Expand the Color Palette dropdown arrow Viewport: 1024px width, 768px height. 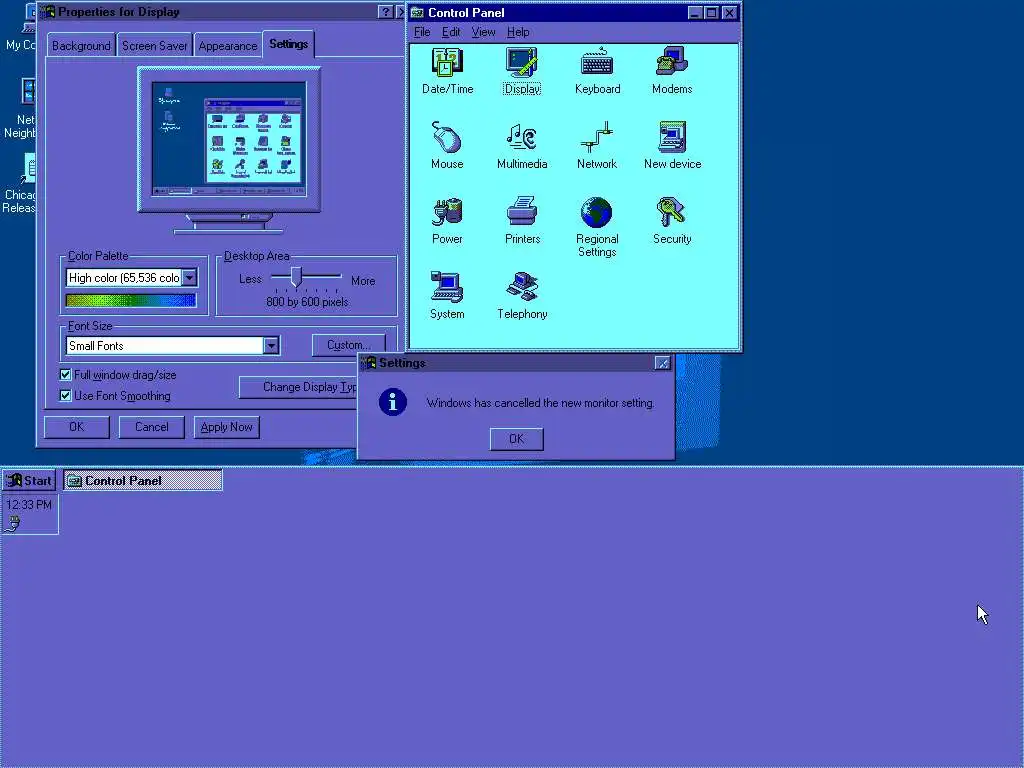(189, 278)
